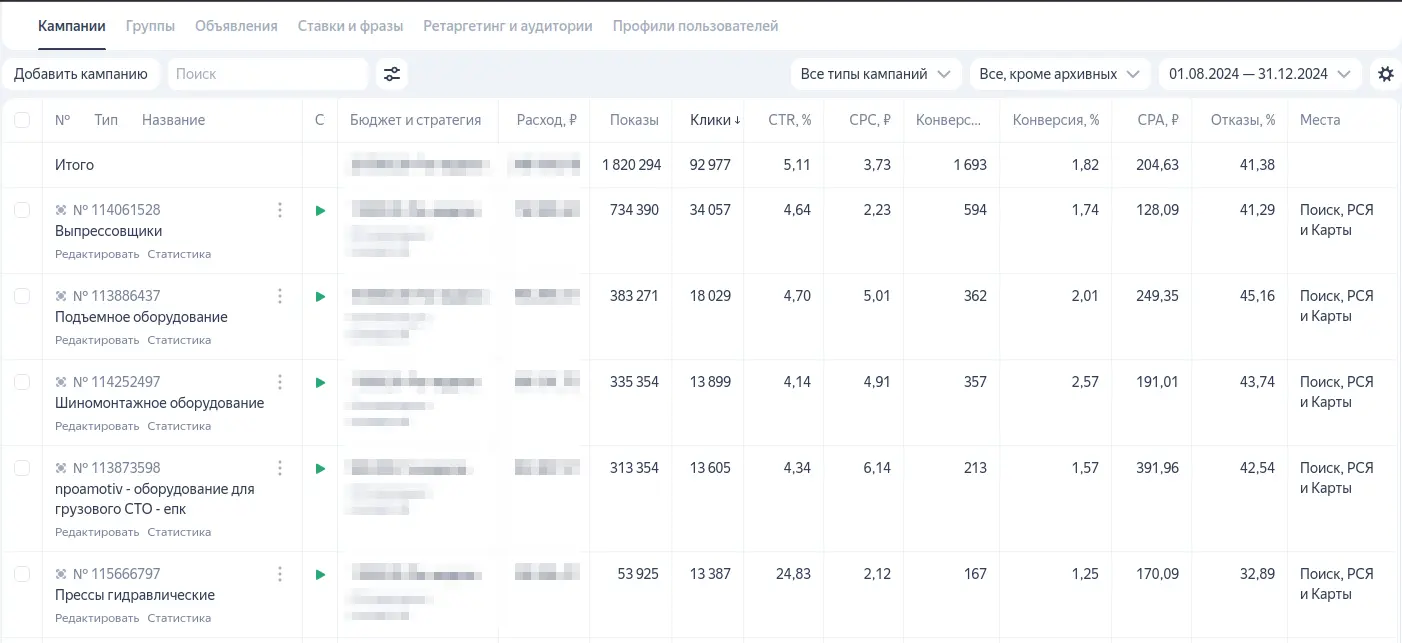Expand the Все типы кампаний dropdown
The width and height of the screenshot is (1402, 643).
click(876, 74)
